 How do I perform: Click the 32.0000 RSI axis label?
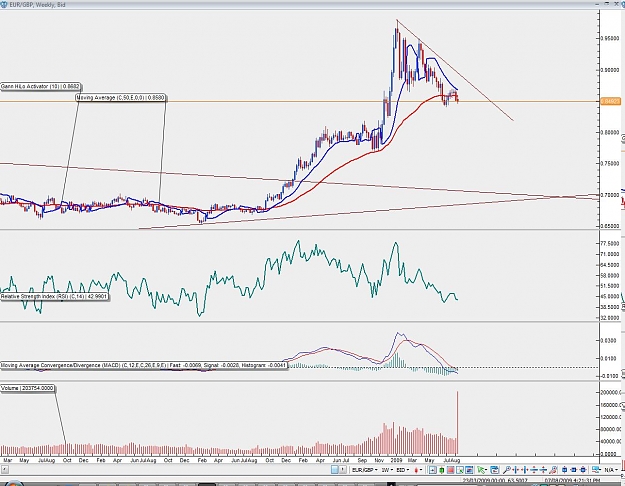tap(611, 318)
